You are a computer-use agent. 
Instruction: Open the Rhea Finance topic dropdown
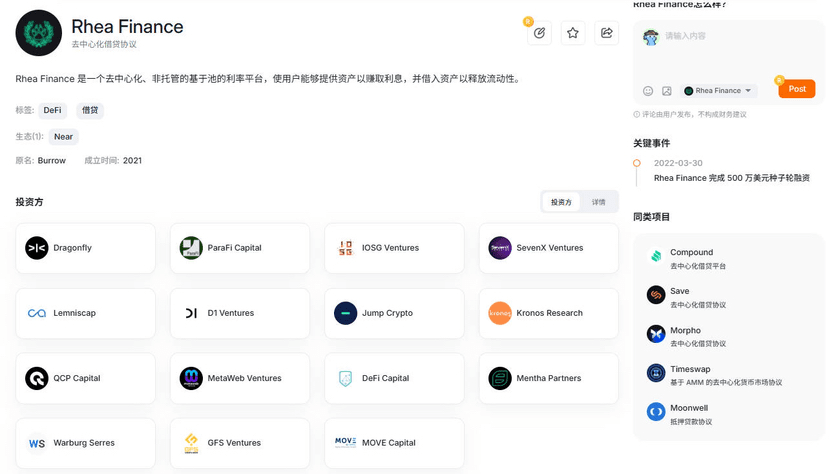point(718,91)
